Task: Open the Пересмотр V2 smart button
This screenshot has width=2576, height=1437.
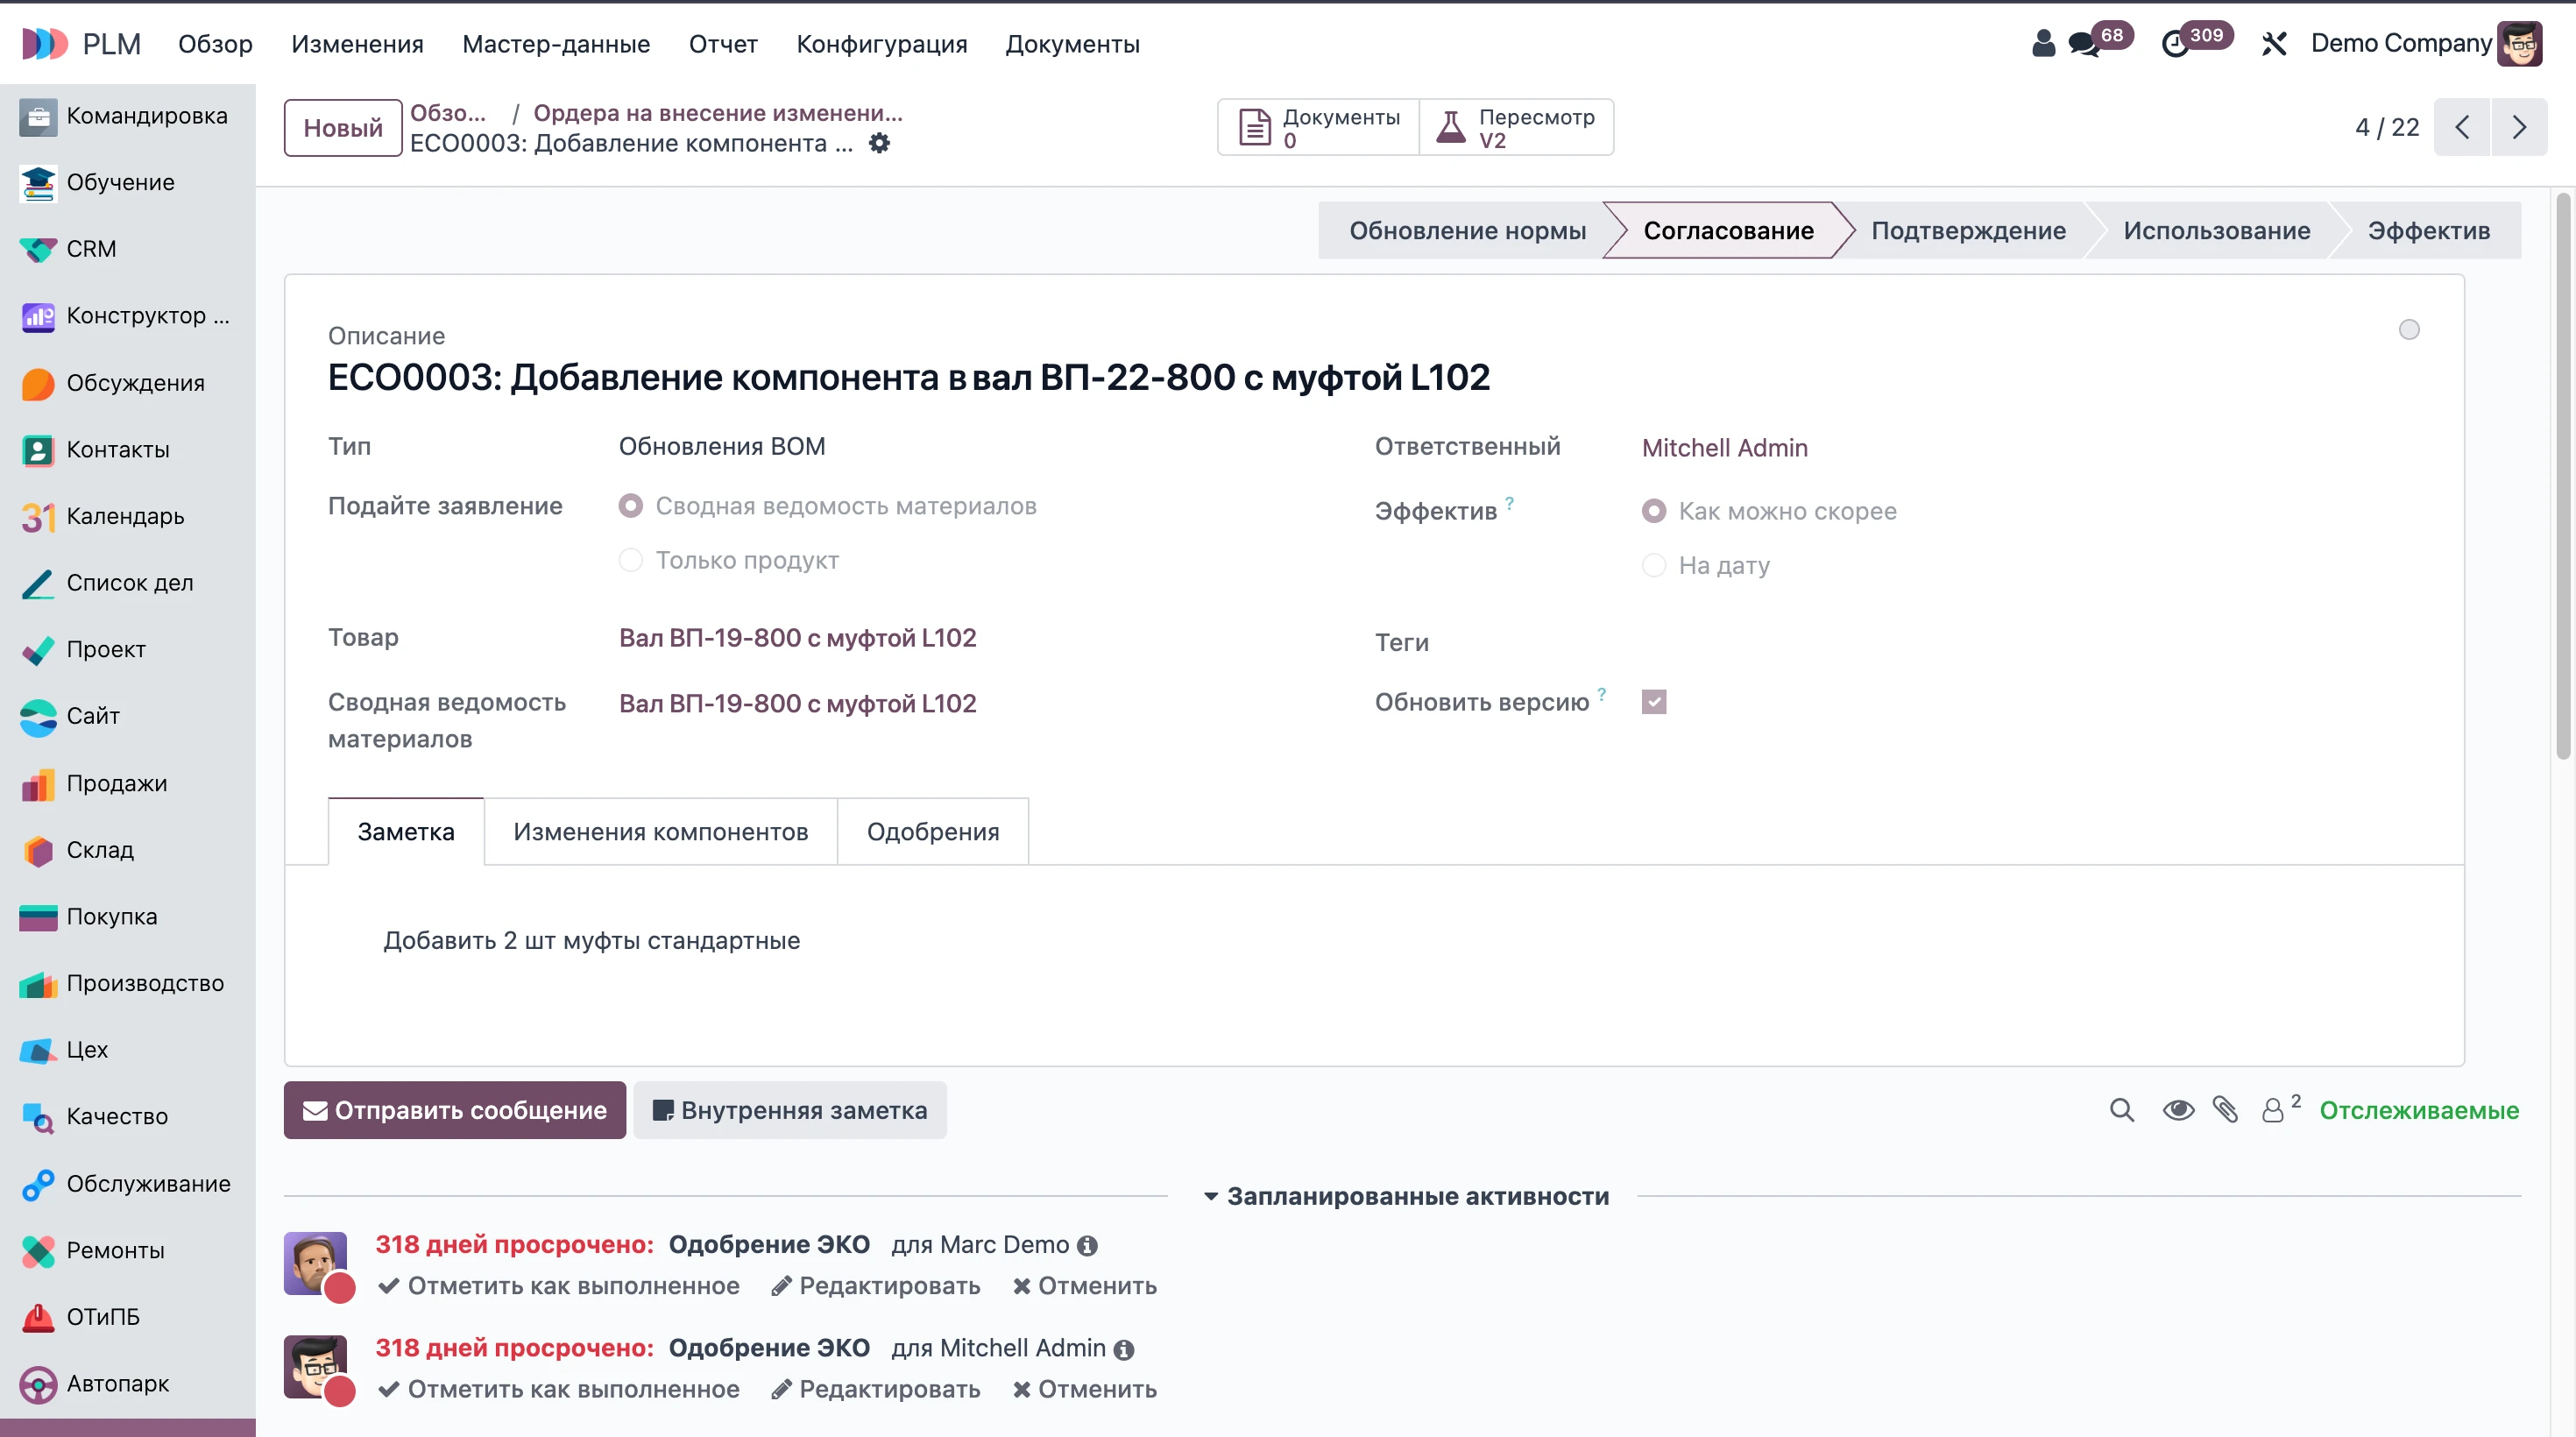Action: (1516, 127)
